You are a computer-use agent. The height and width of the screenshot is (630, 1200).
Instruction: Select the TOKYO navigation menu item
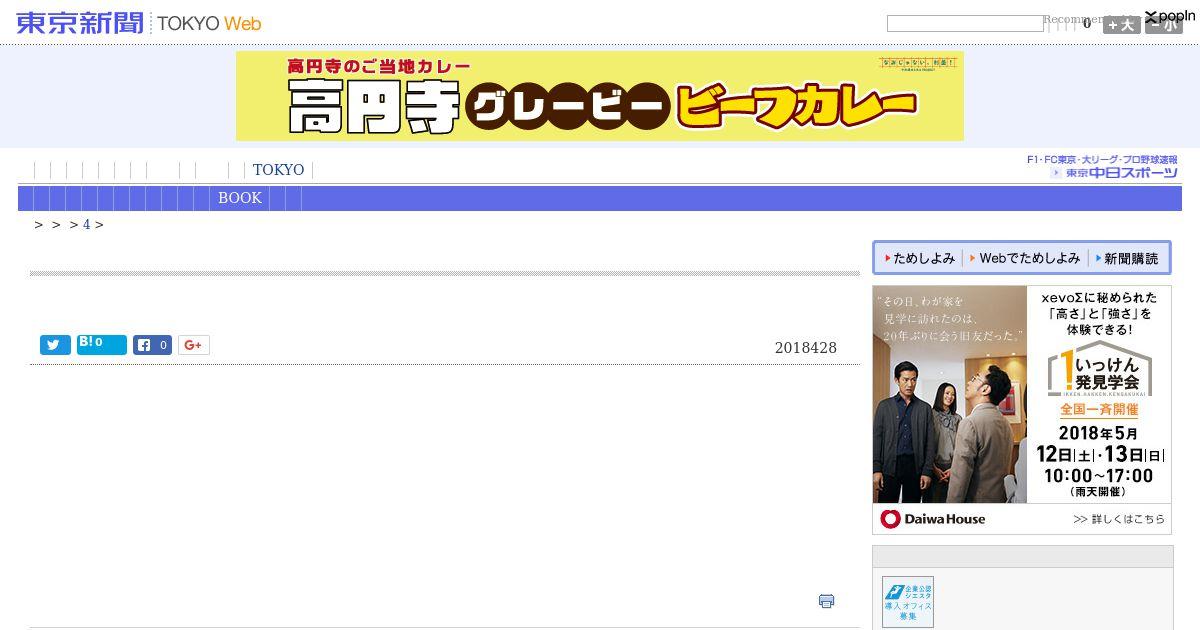click(x=278, y=170)
